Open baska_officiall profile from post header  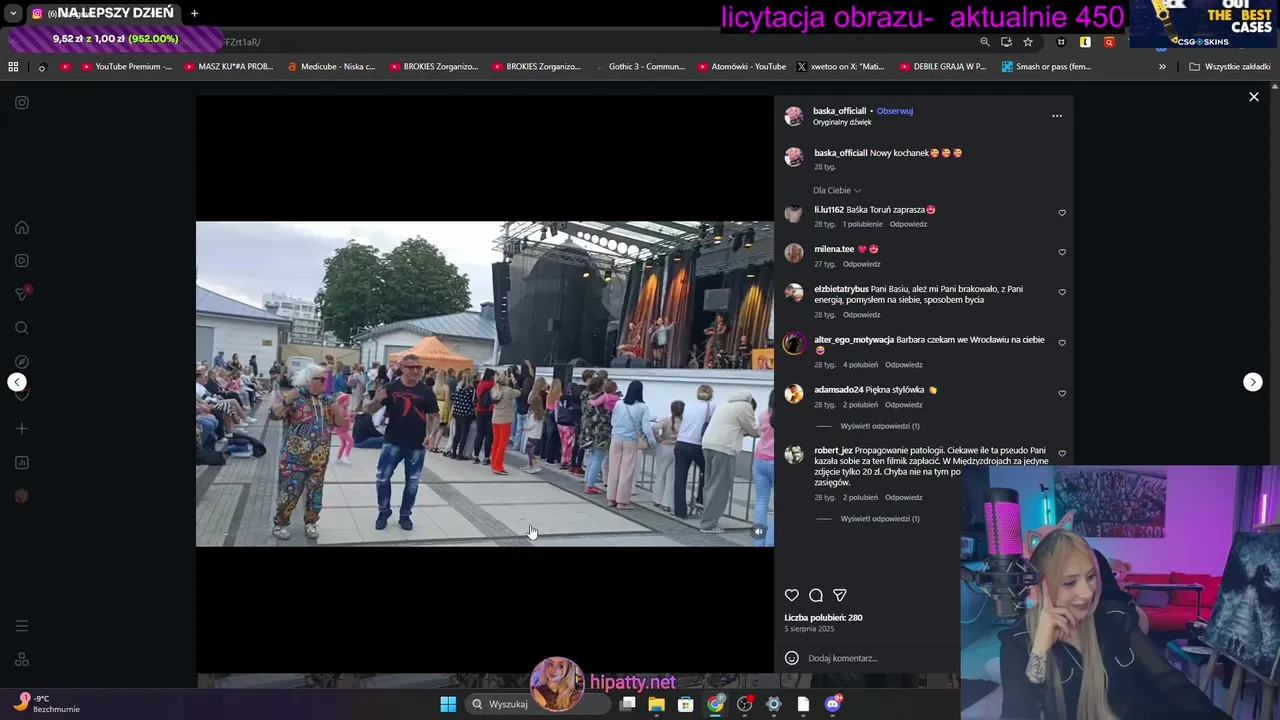[839, 111]
